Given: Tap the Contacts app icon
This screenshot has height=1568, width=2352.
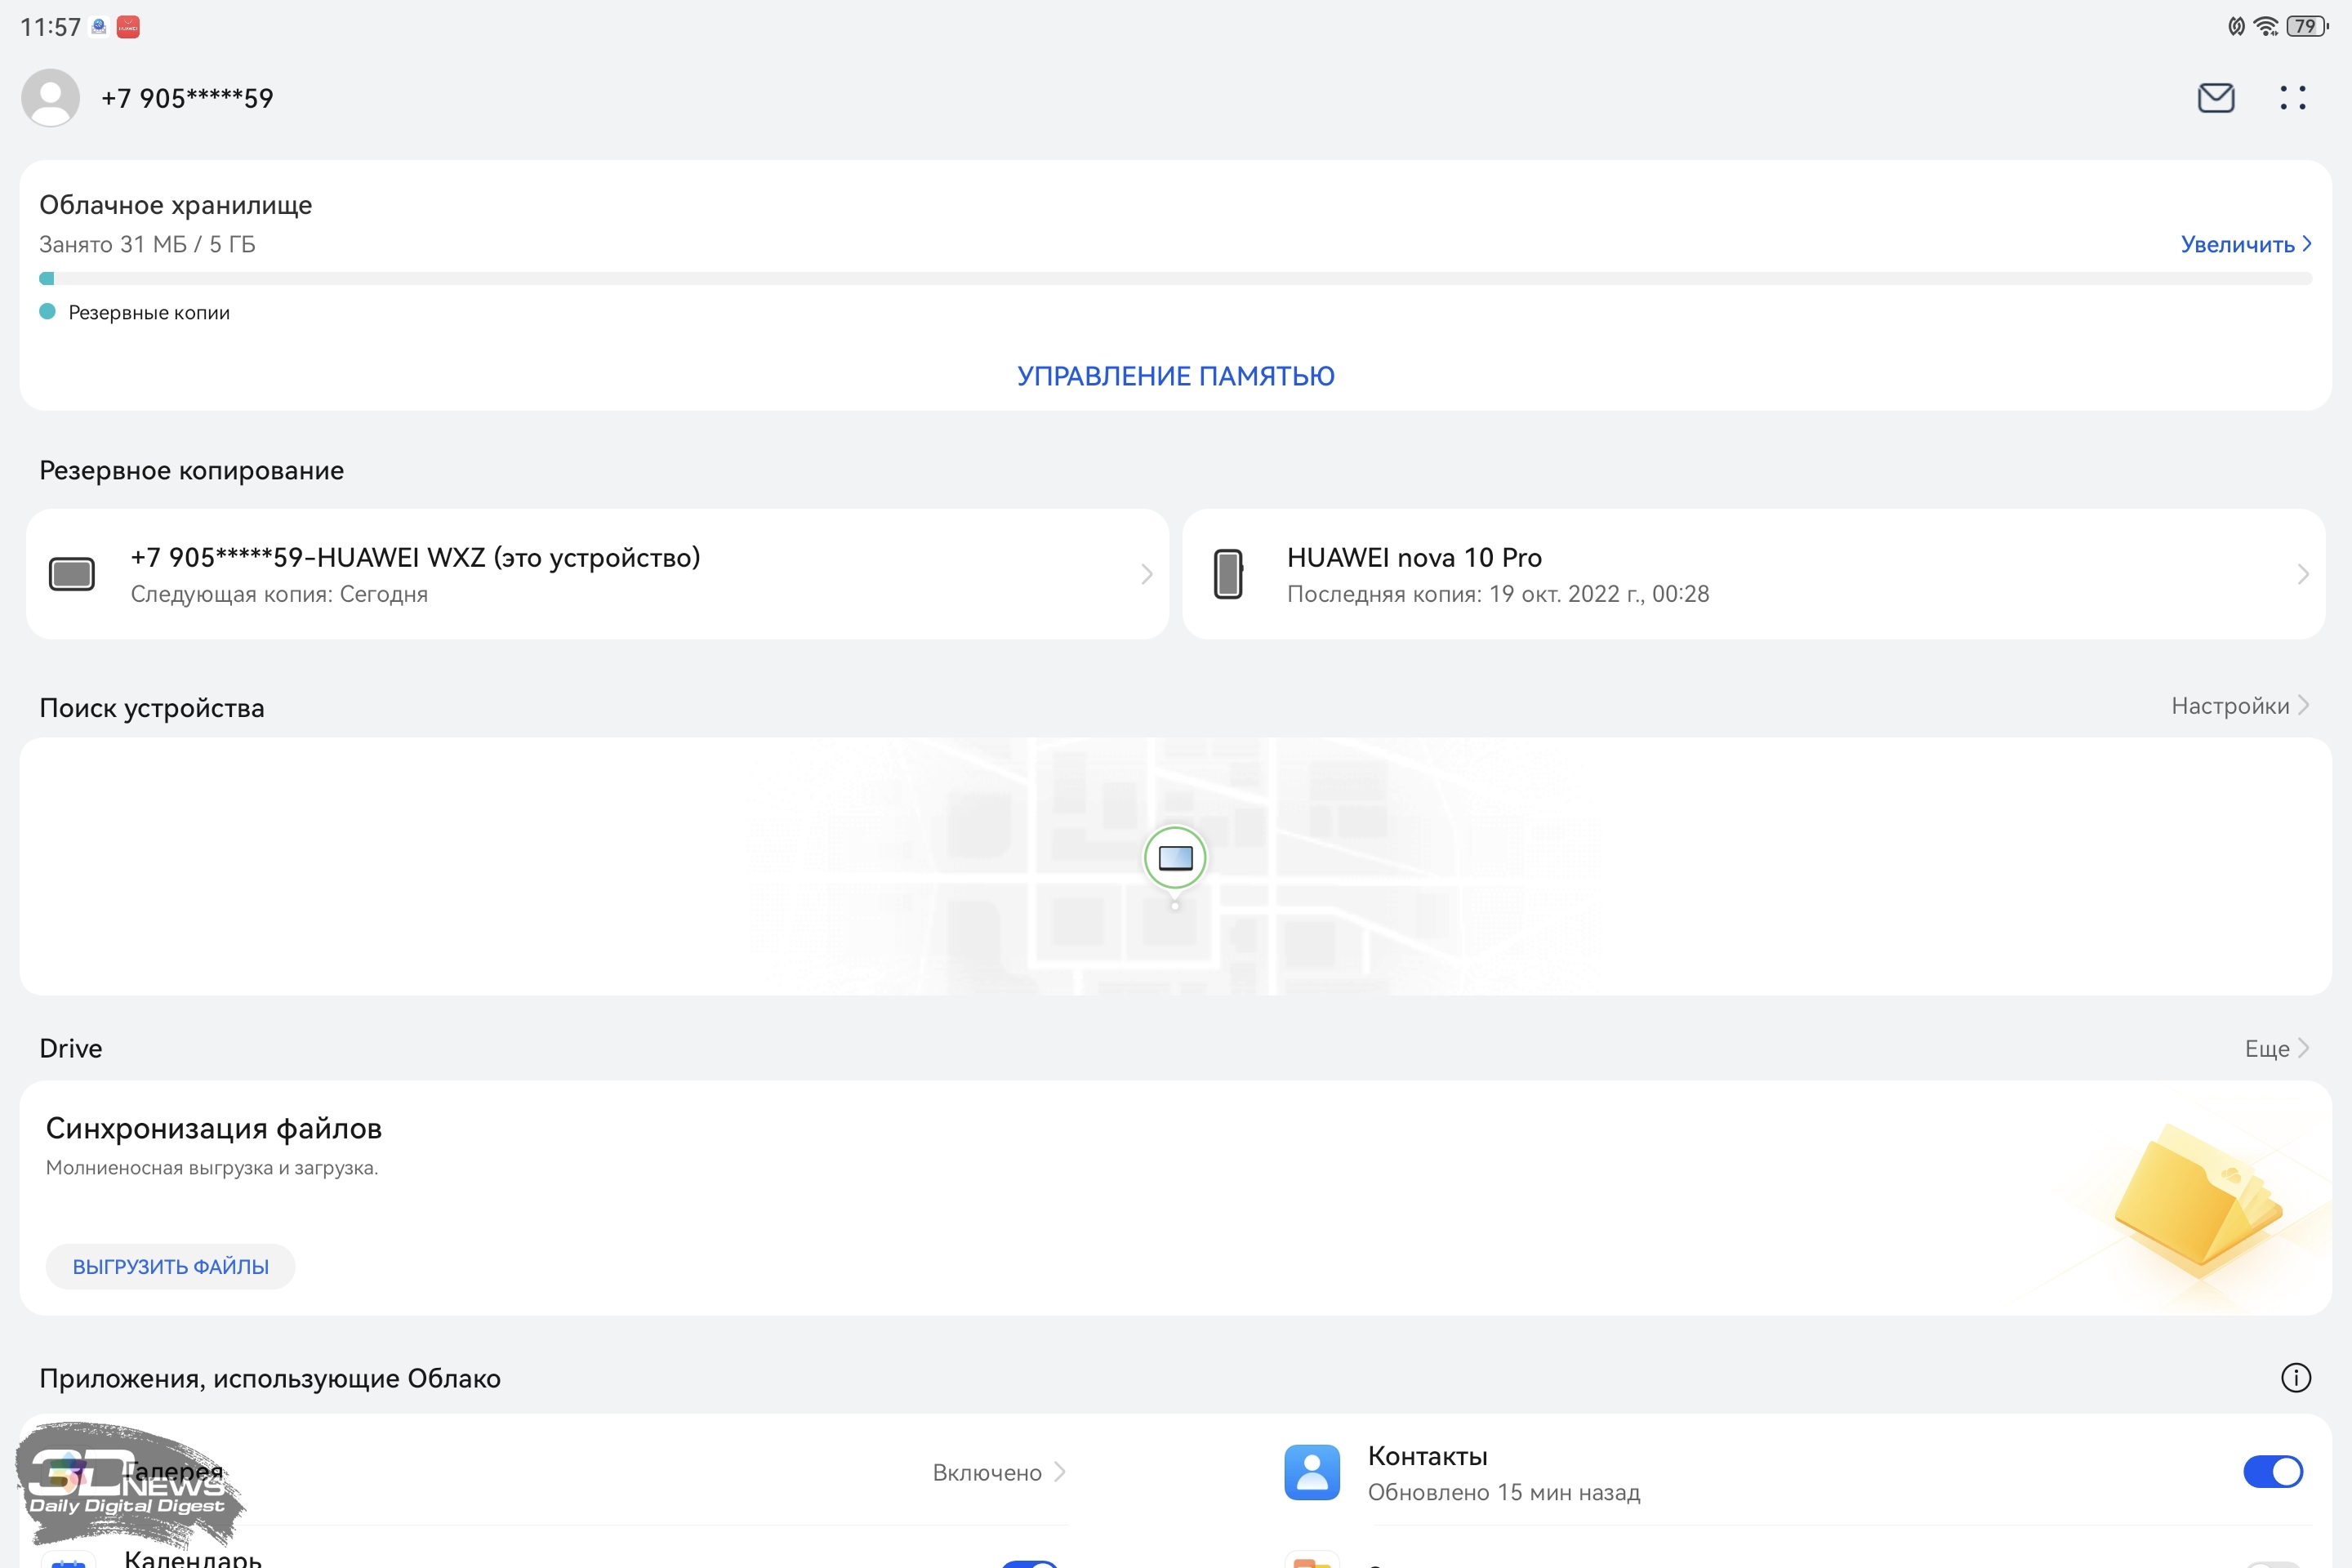Looking at the screenshot, I should [x=1312, y=1472].
